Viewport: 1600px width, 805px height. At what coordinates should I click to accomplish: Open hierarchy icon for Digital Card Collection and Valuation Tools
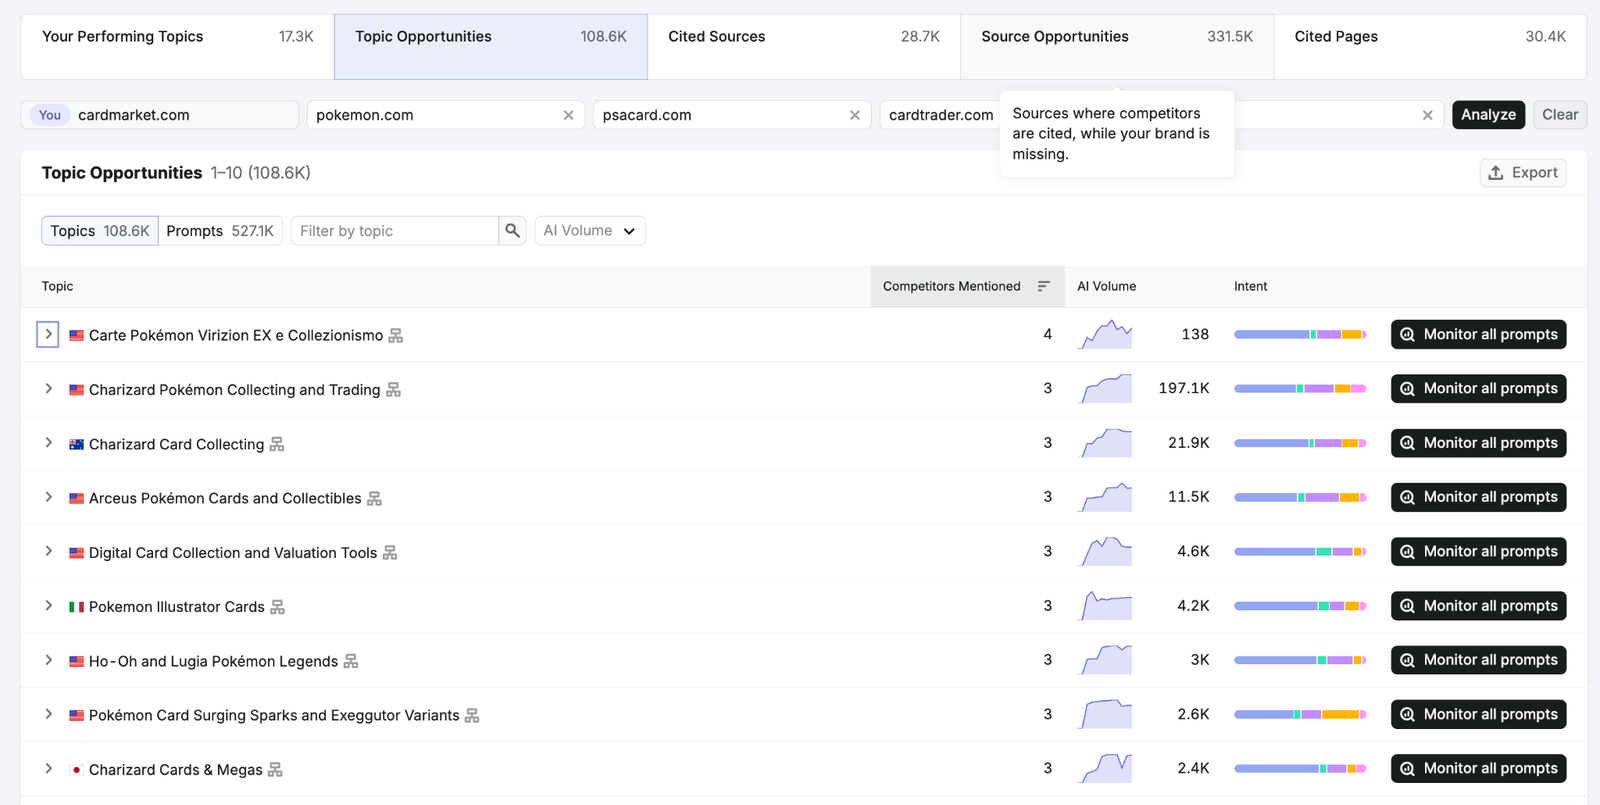pos(390,553)
